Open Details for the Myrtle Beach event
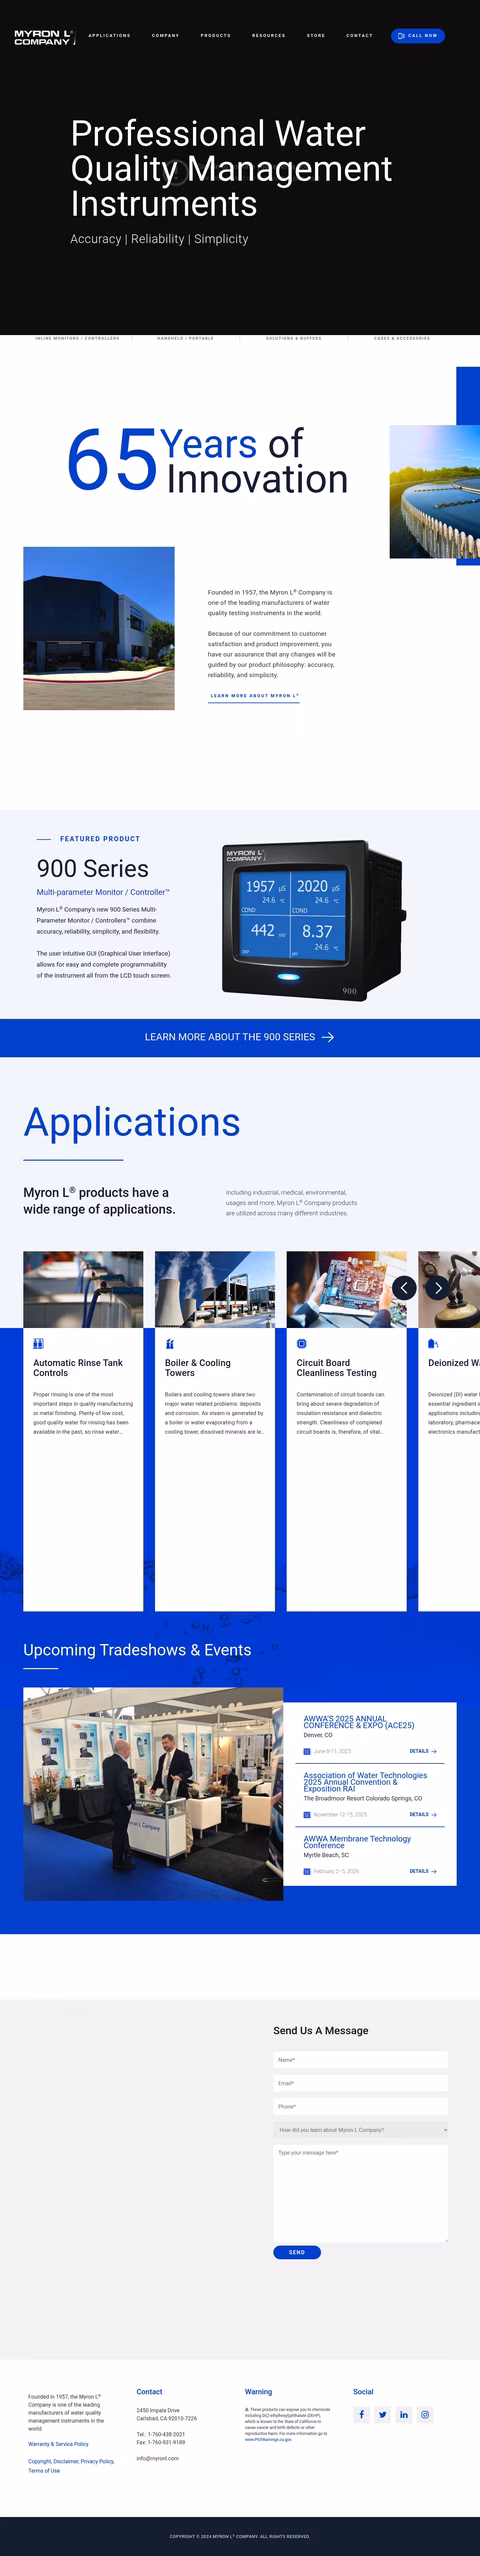 [423, 1871]
